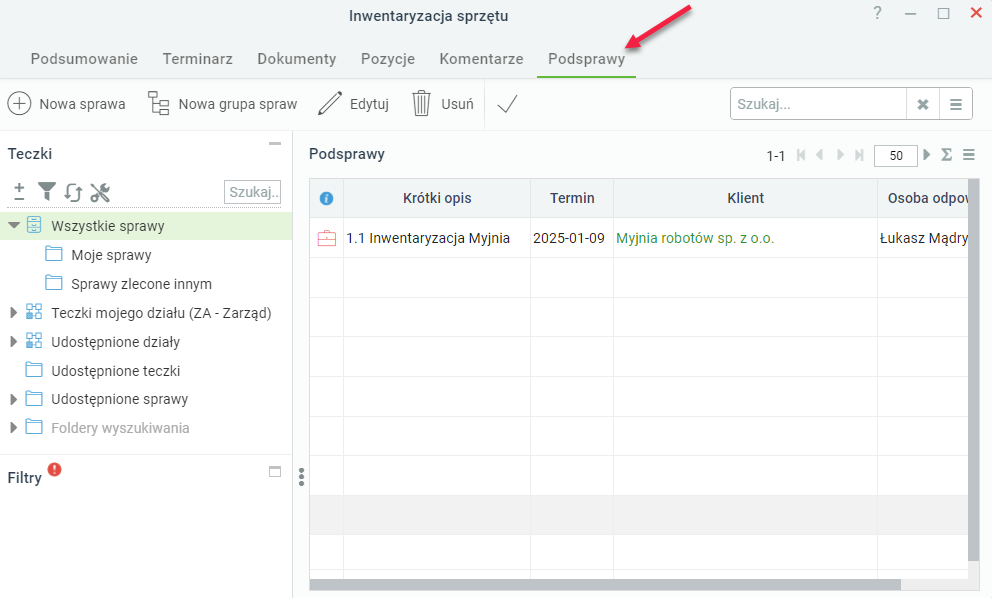Image resolution: width=992 pixels, height=598 pixels.
Task: Expand Teczki mojego działu node
Action: click(13, 313)
